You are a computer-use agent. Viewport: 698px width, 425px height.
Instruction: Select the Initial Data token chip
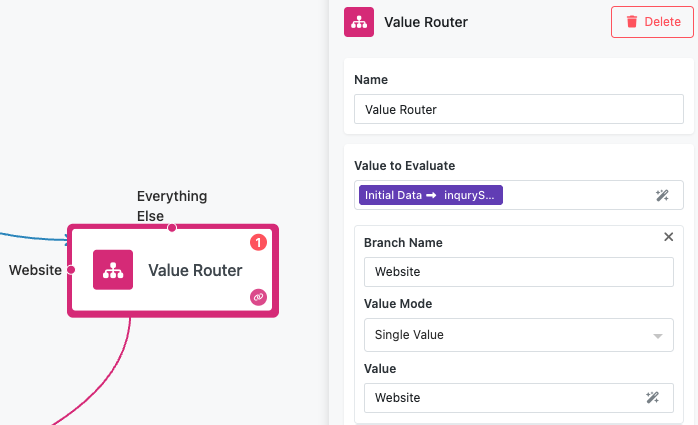pos(430,195)
